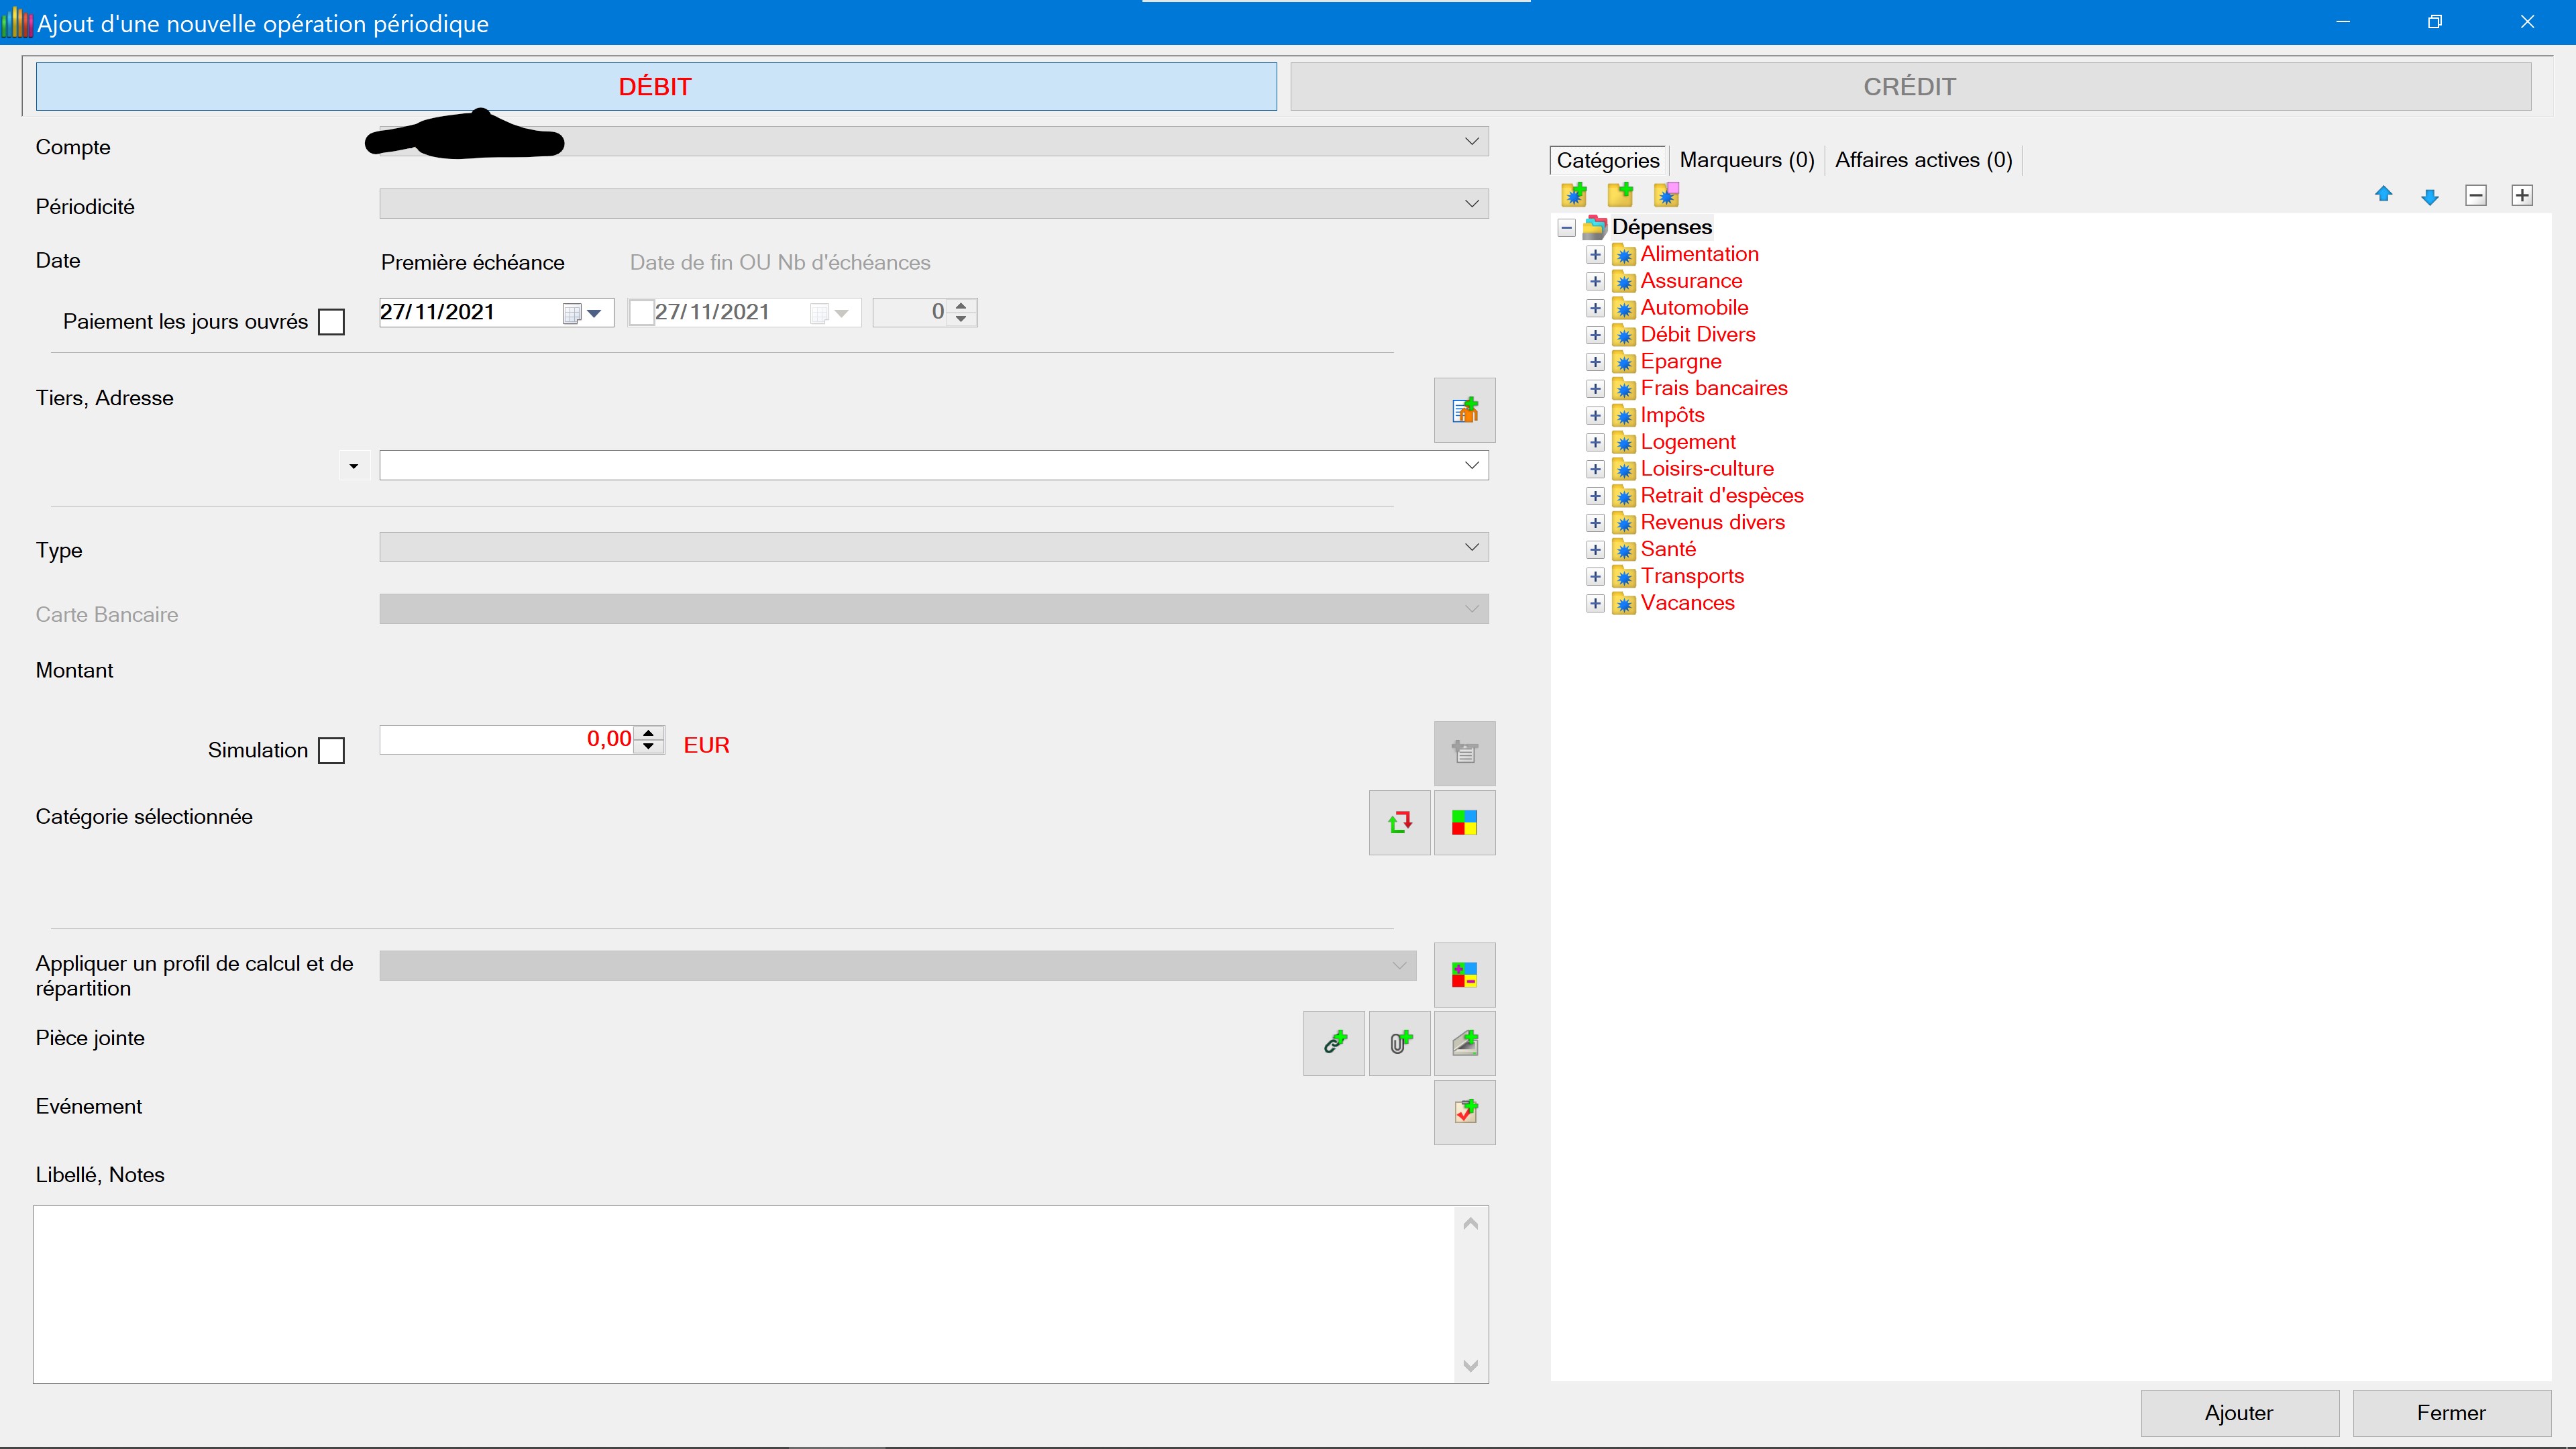Image resolution: width=2576 pixels, height=1449 pixels.
Task: Open the Compte dropdown
Action: pyautogui.click(x=1472, y=141)
